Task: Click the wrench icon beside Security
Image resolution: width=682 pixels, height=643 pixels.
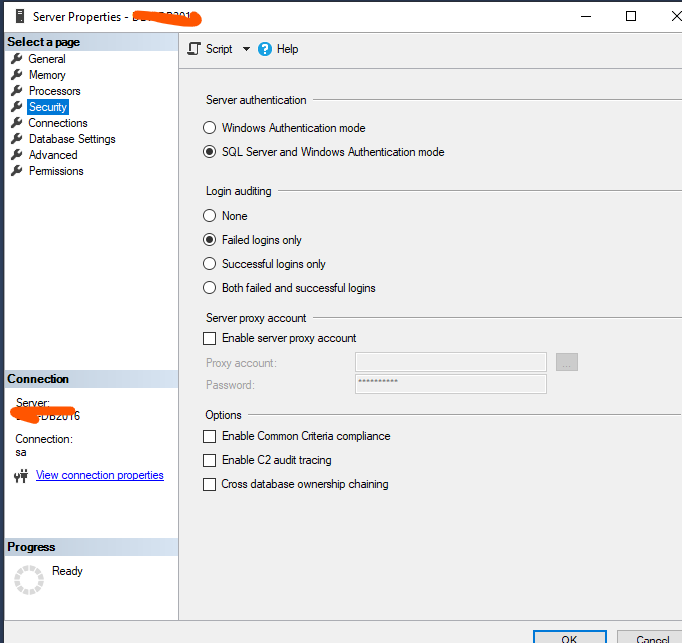Action: (x=17, y=107)
